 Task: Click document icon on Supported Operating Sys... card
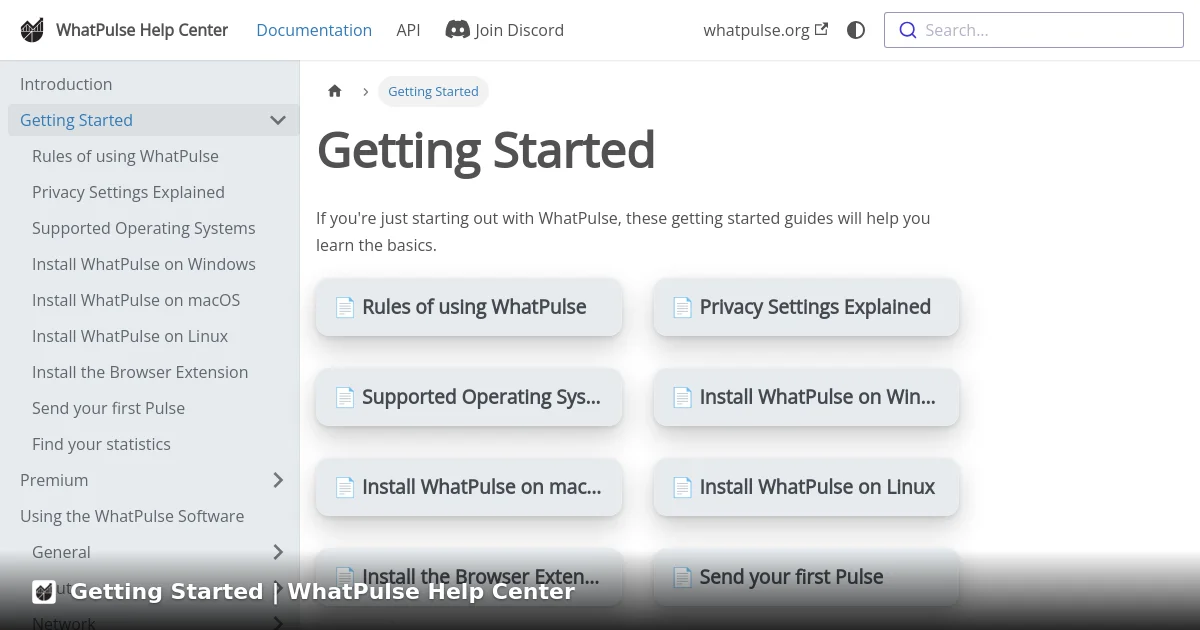coord(345,397)
